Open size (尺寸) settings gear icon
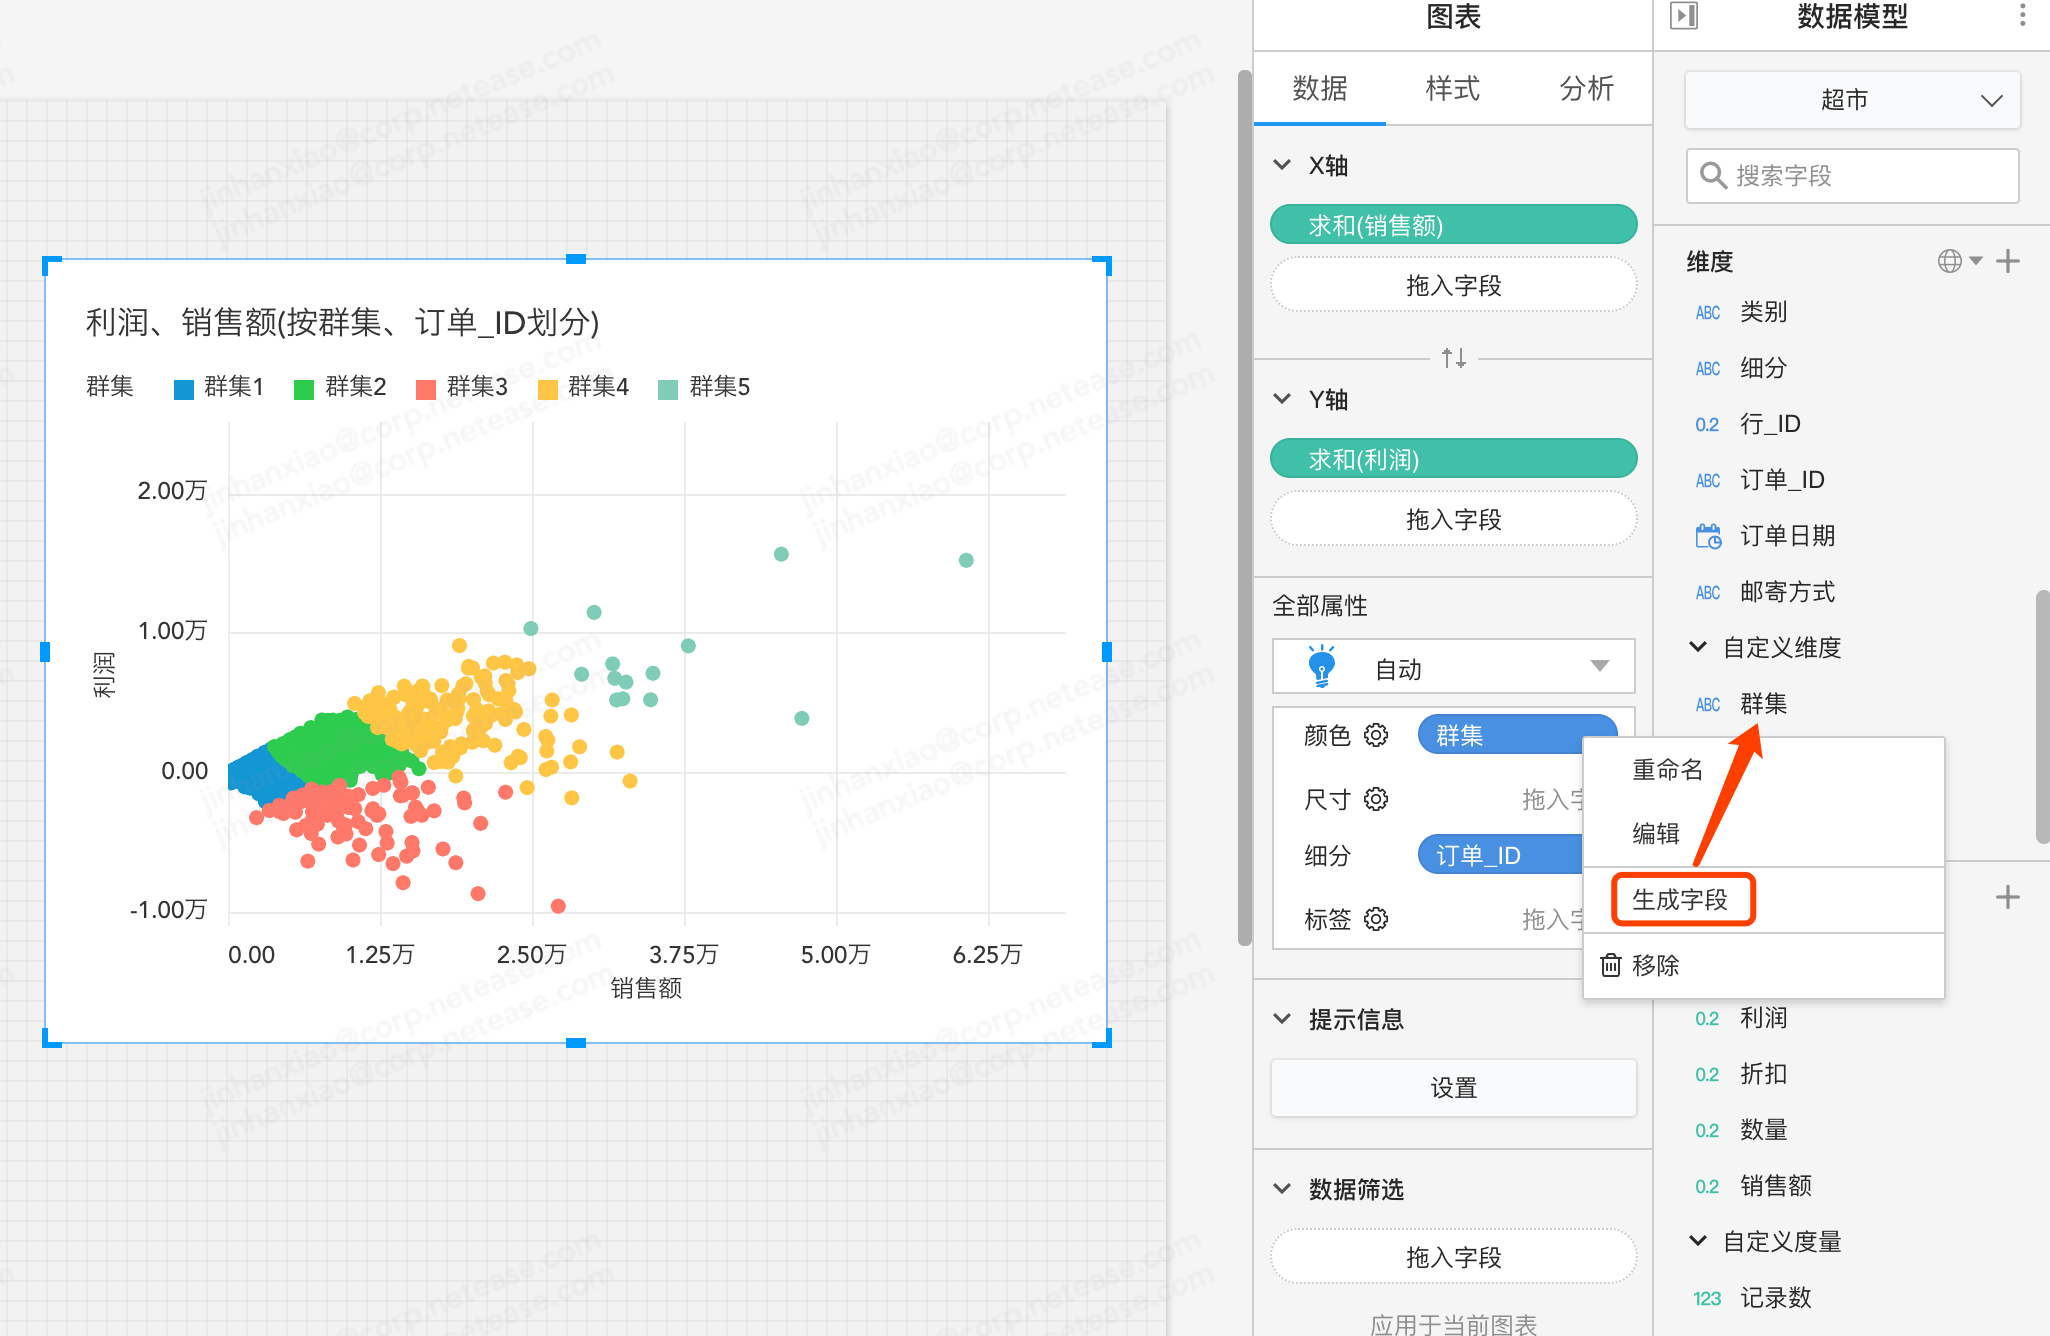This screenshot has height=1336, width=2050. pyautogui.click(x=1376, y=799)
